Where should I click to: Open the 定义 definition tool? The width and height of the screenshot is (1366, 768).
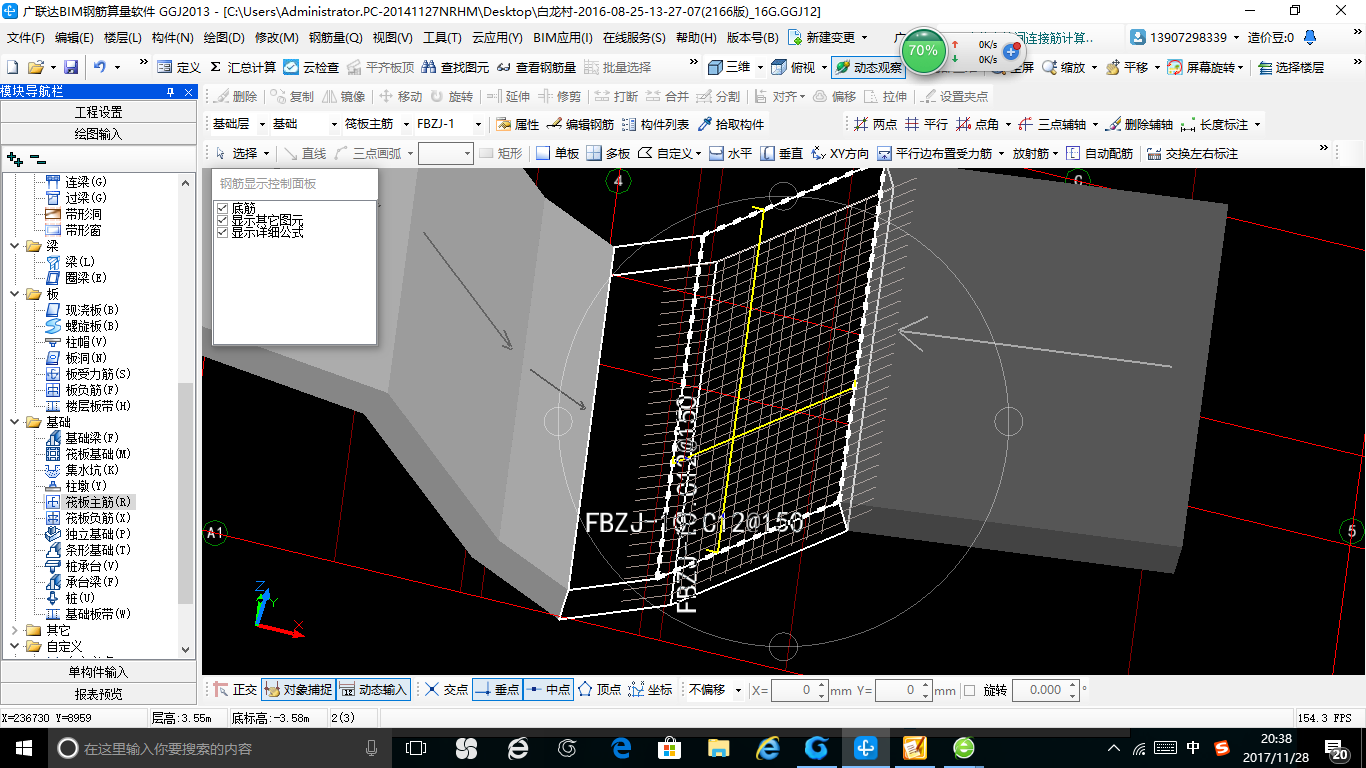(x=179, y=67)
